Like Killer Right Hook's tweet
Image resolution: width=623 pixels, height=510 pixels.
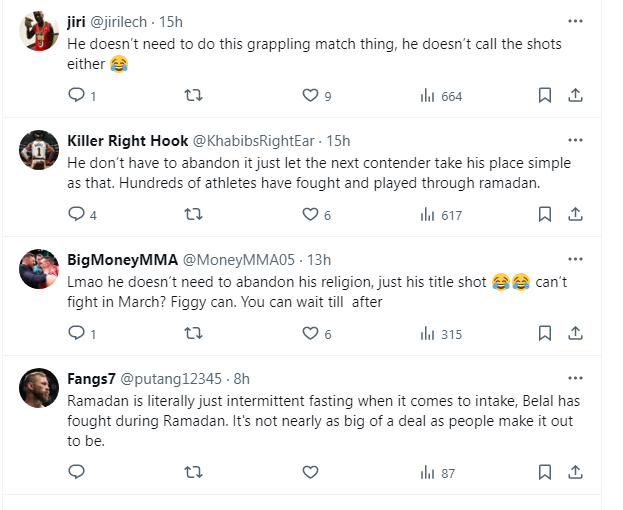[310, 214]
